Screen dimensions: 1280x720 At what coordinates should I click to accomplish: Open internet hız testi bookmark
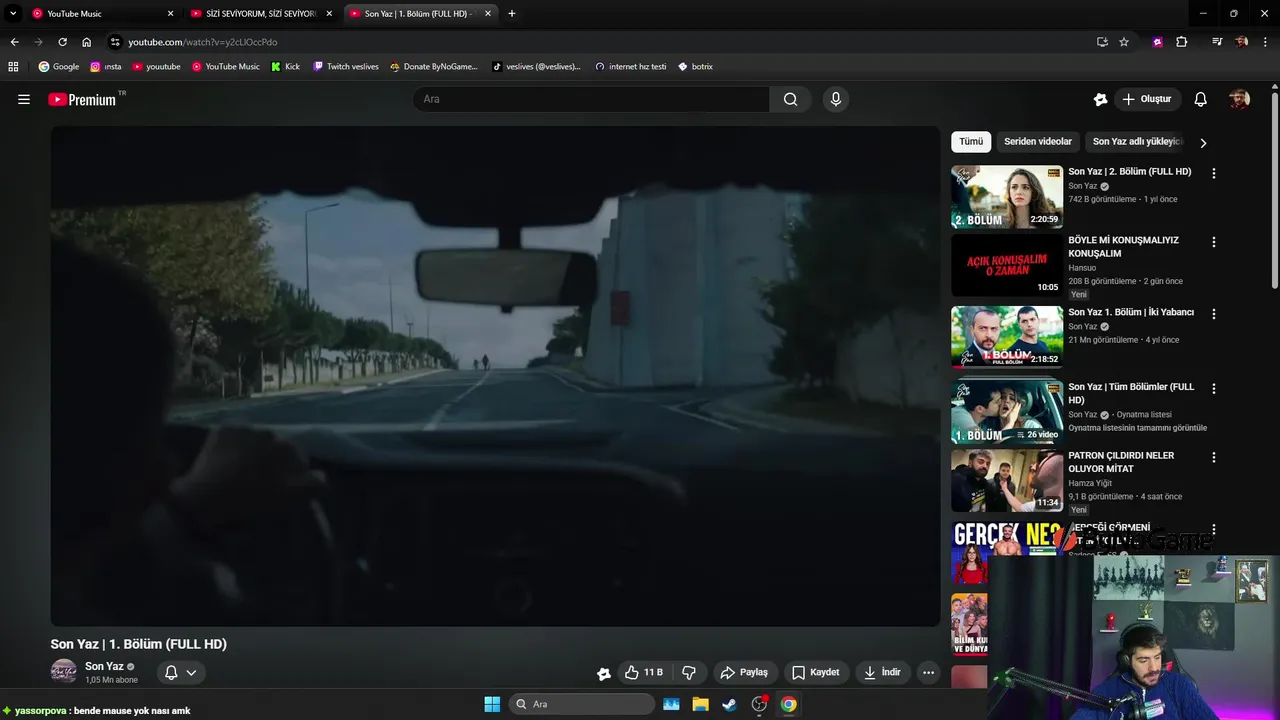coord(630,67)
